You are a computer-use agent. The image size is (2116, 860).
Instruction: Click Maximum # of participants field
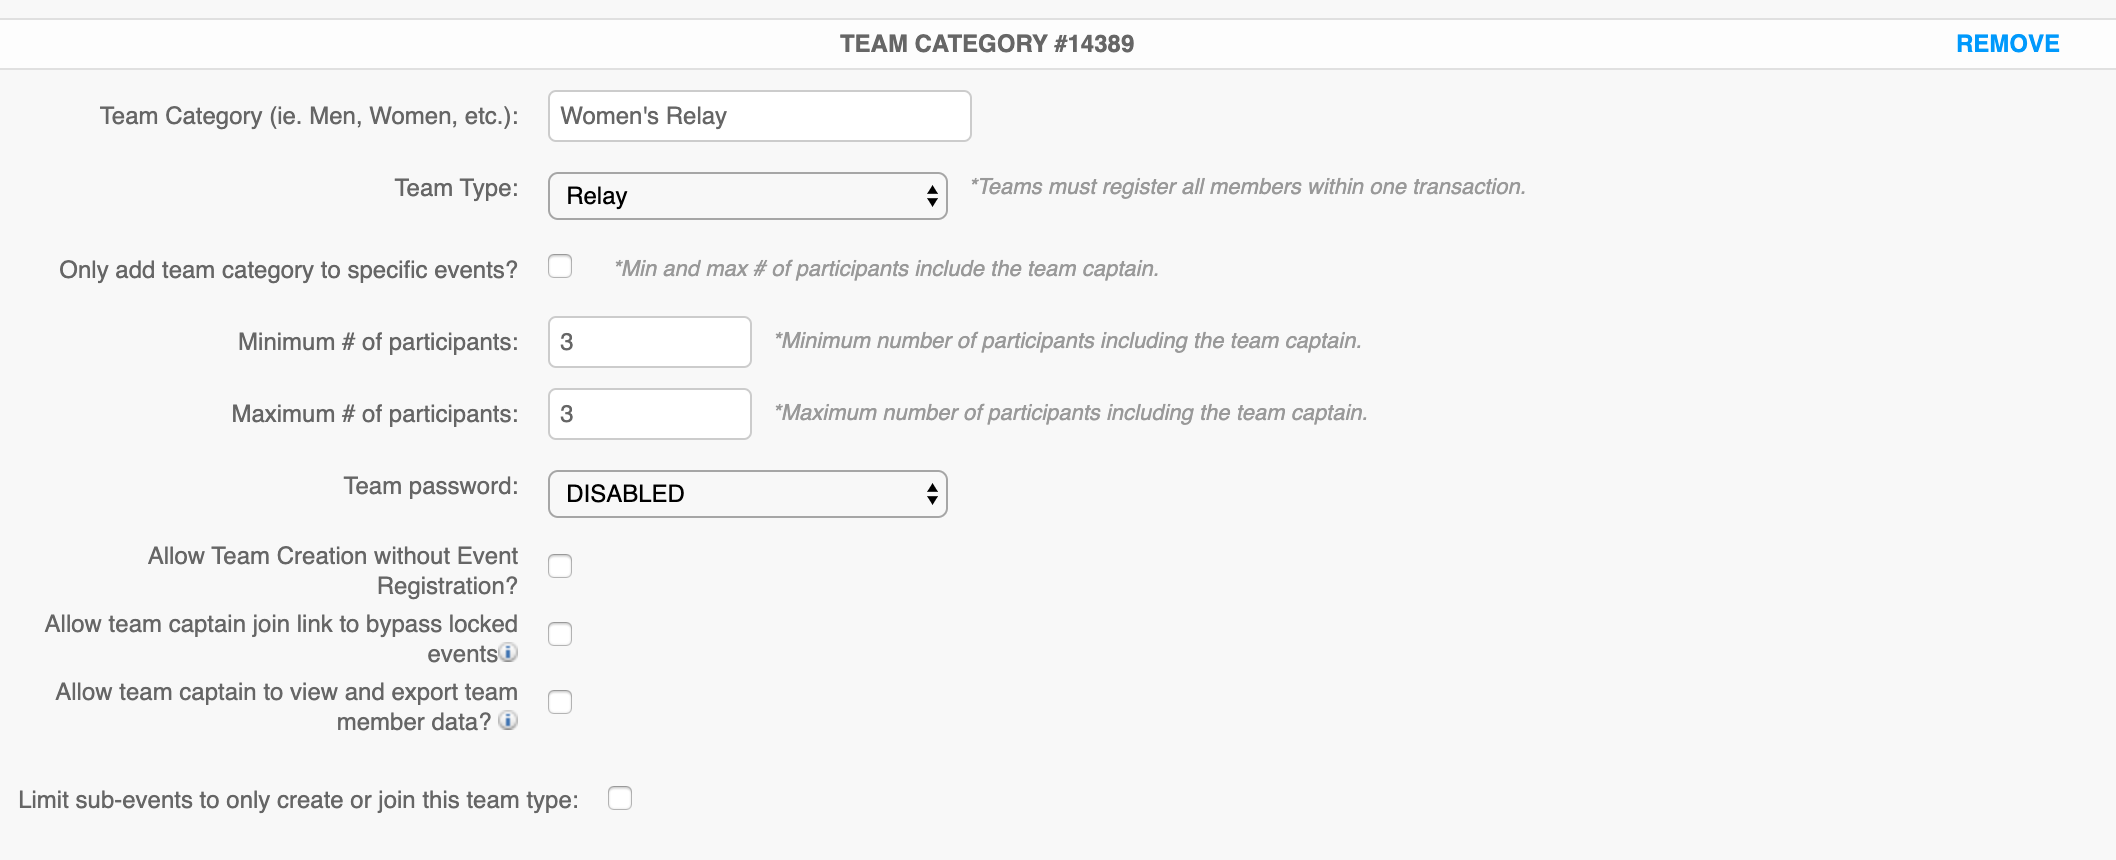coord(649,414)
